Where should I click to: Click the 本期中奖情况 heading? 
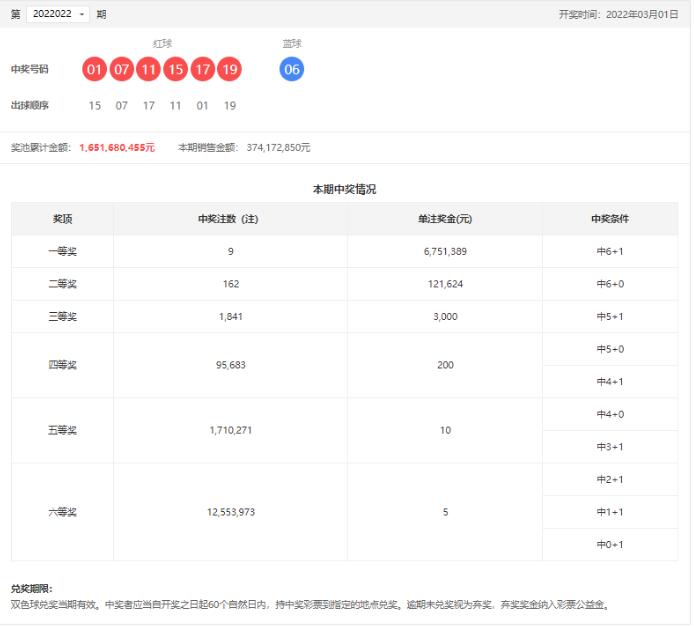(x=344, y=189)
